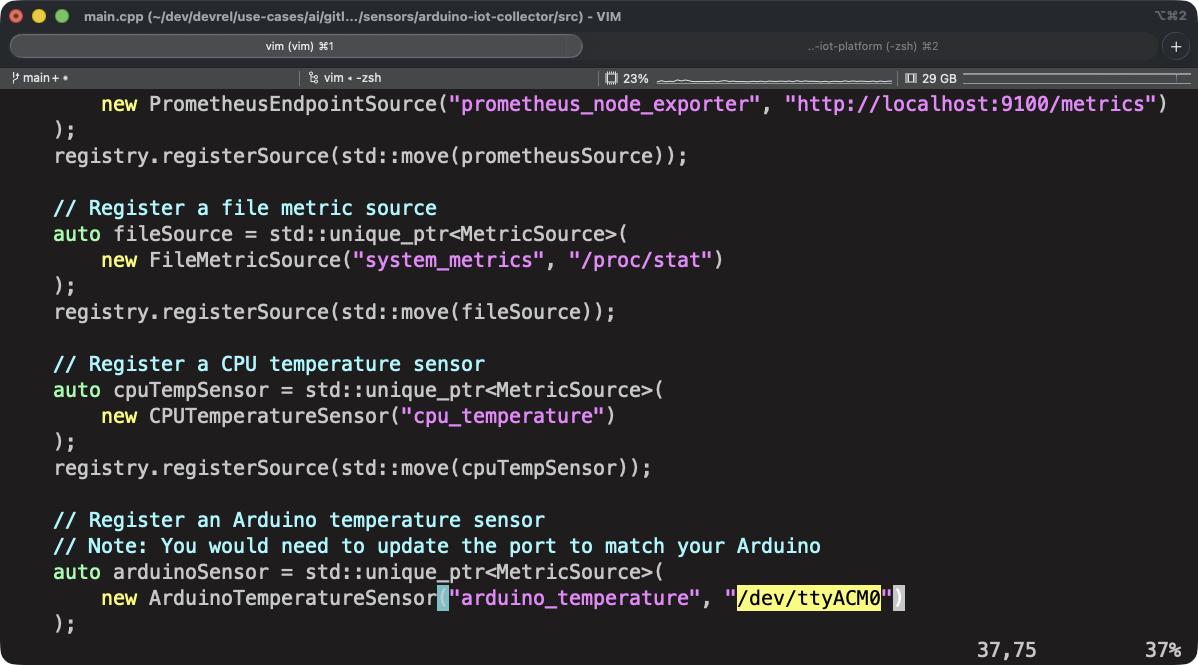This screenshot has height=665, width=1198.
Task: Minimize the VIM terminal window
Action: [x=39, y=16]
